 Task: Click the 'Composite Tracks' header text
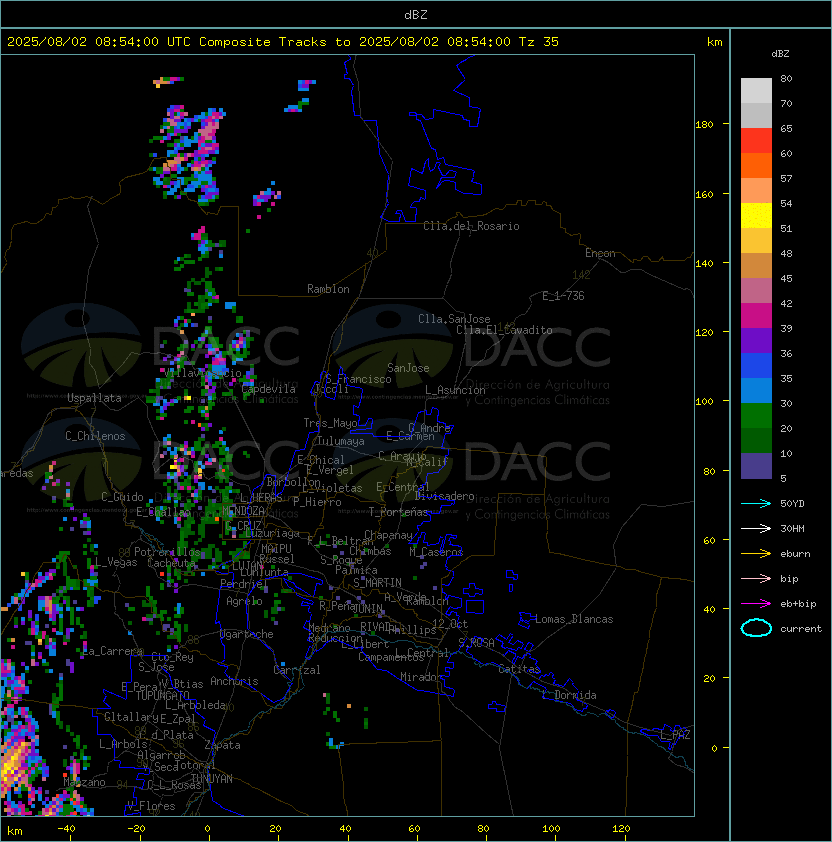(263, 42)
